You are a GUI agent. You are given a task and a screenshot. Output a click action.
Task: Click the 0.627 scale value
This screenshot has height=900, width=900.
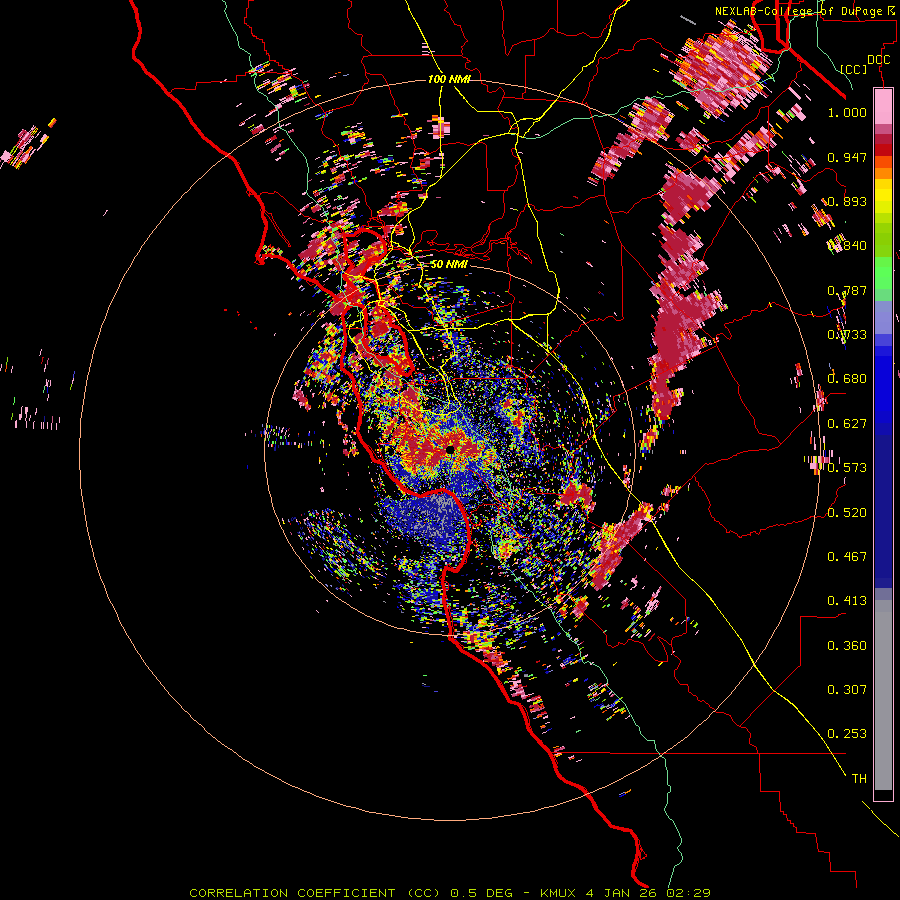click(847, 424)
